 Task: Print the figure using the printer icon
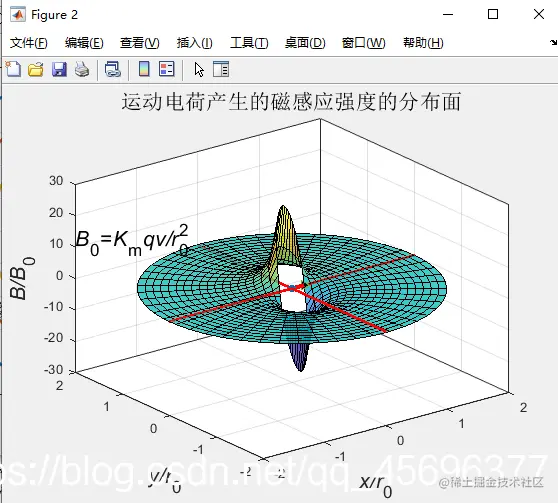pyautogui.click(x=82, y=69)
